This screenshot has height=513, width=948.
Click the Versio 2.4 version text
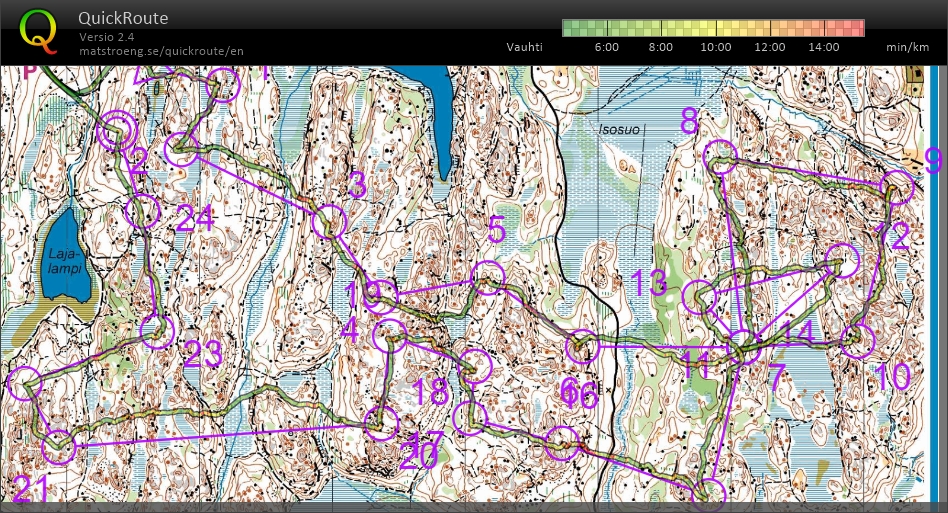[109, 37]
